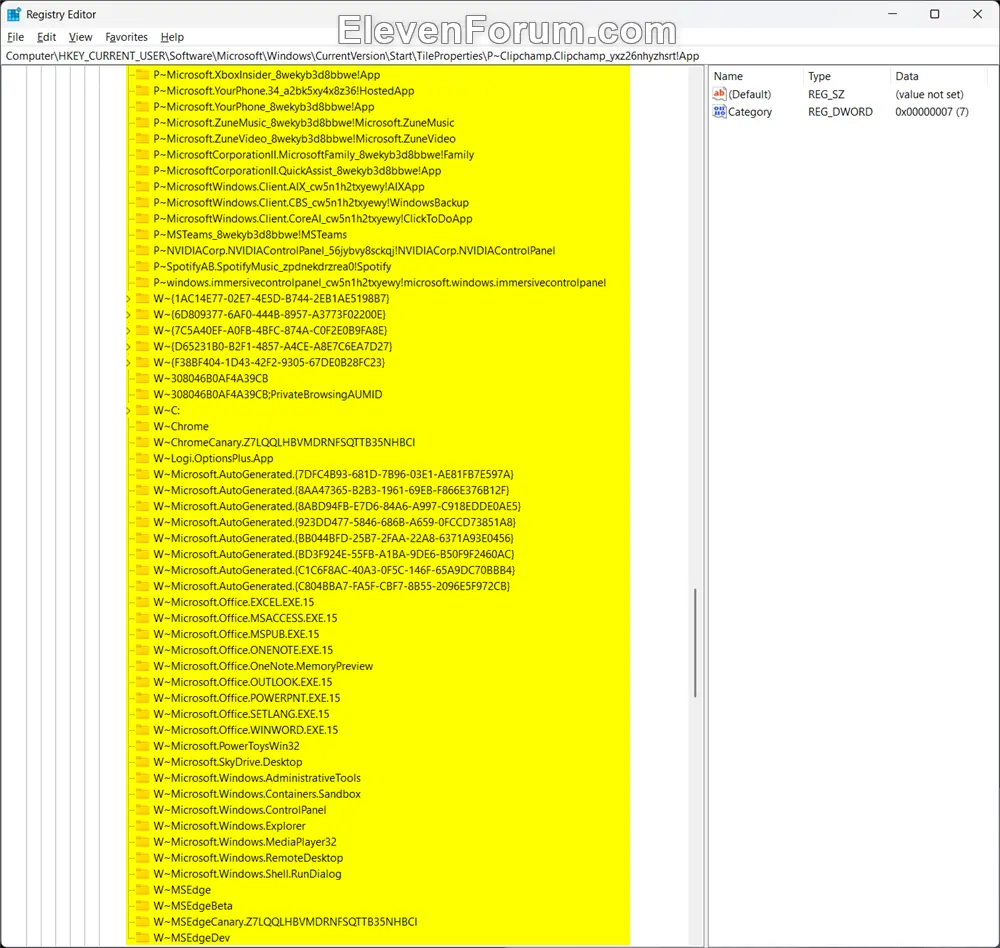
Task: Click the folder icon of P~MSTeams key
Action: coord(142,235)
